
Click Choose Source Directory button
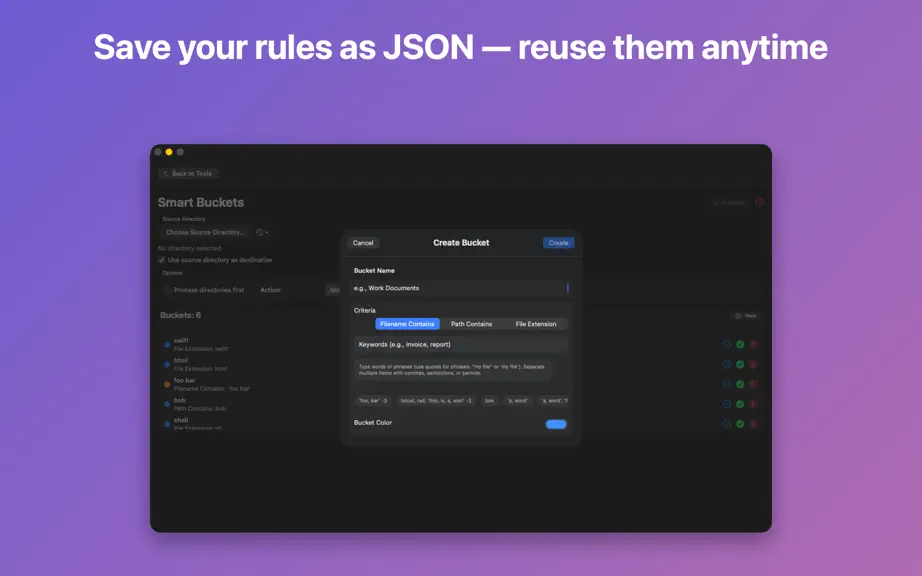pyautogui.click(x=205, y=232)
